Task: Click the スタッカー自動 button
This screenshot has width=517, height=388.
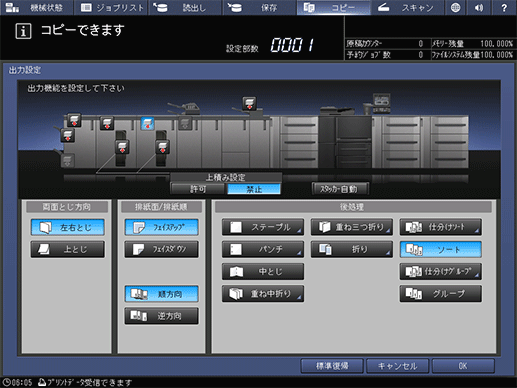Action: (x=340, y=189)
